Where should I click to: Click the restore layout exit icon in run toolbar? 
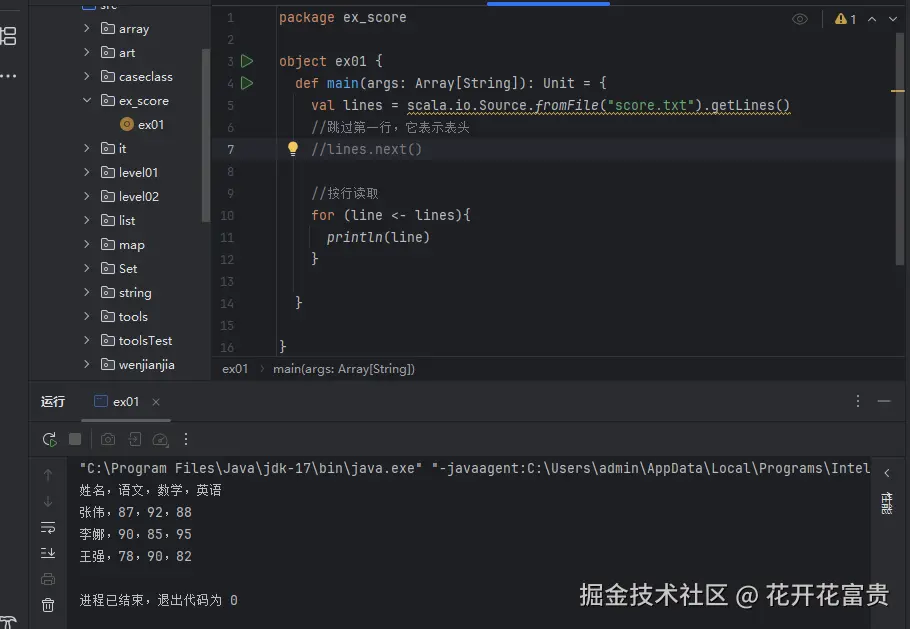(x=135, y=439)
